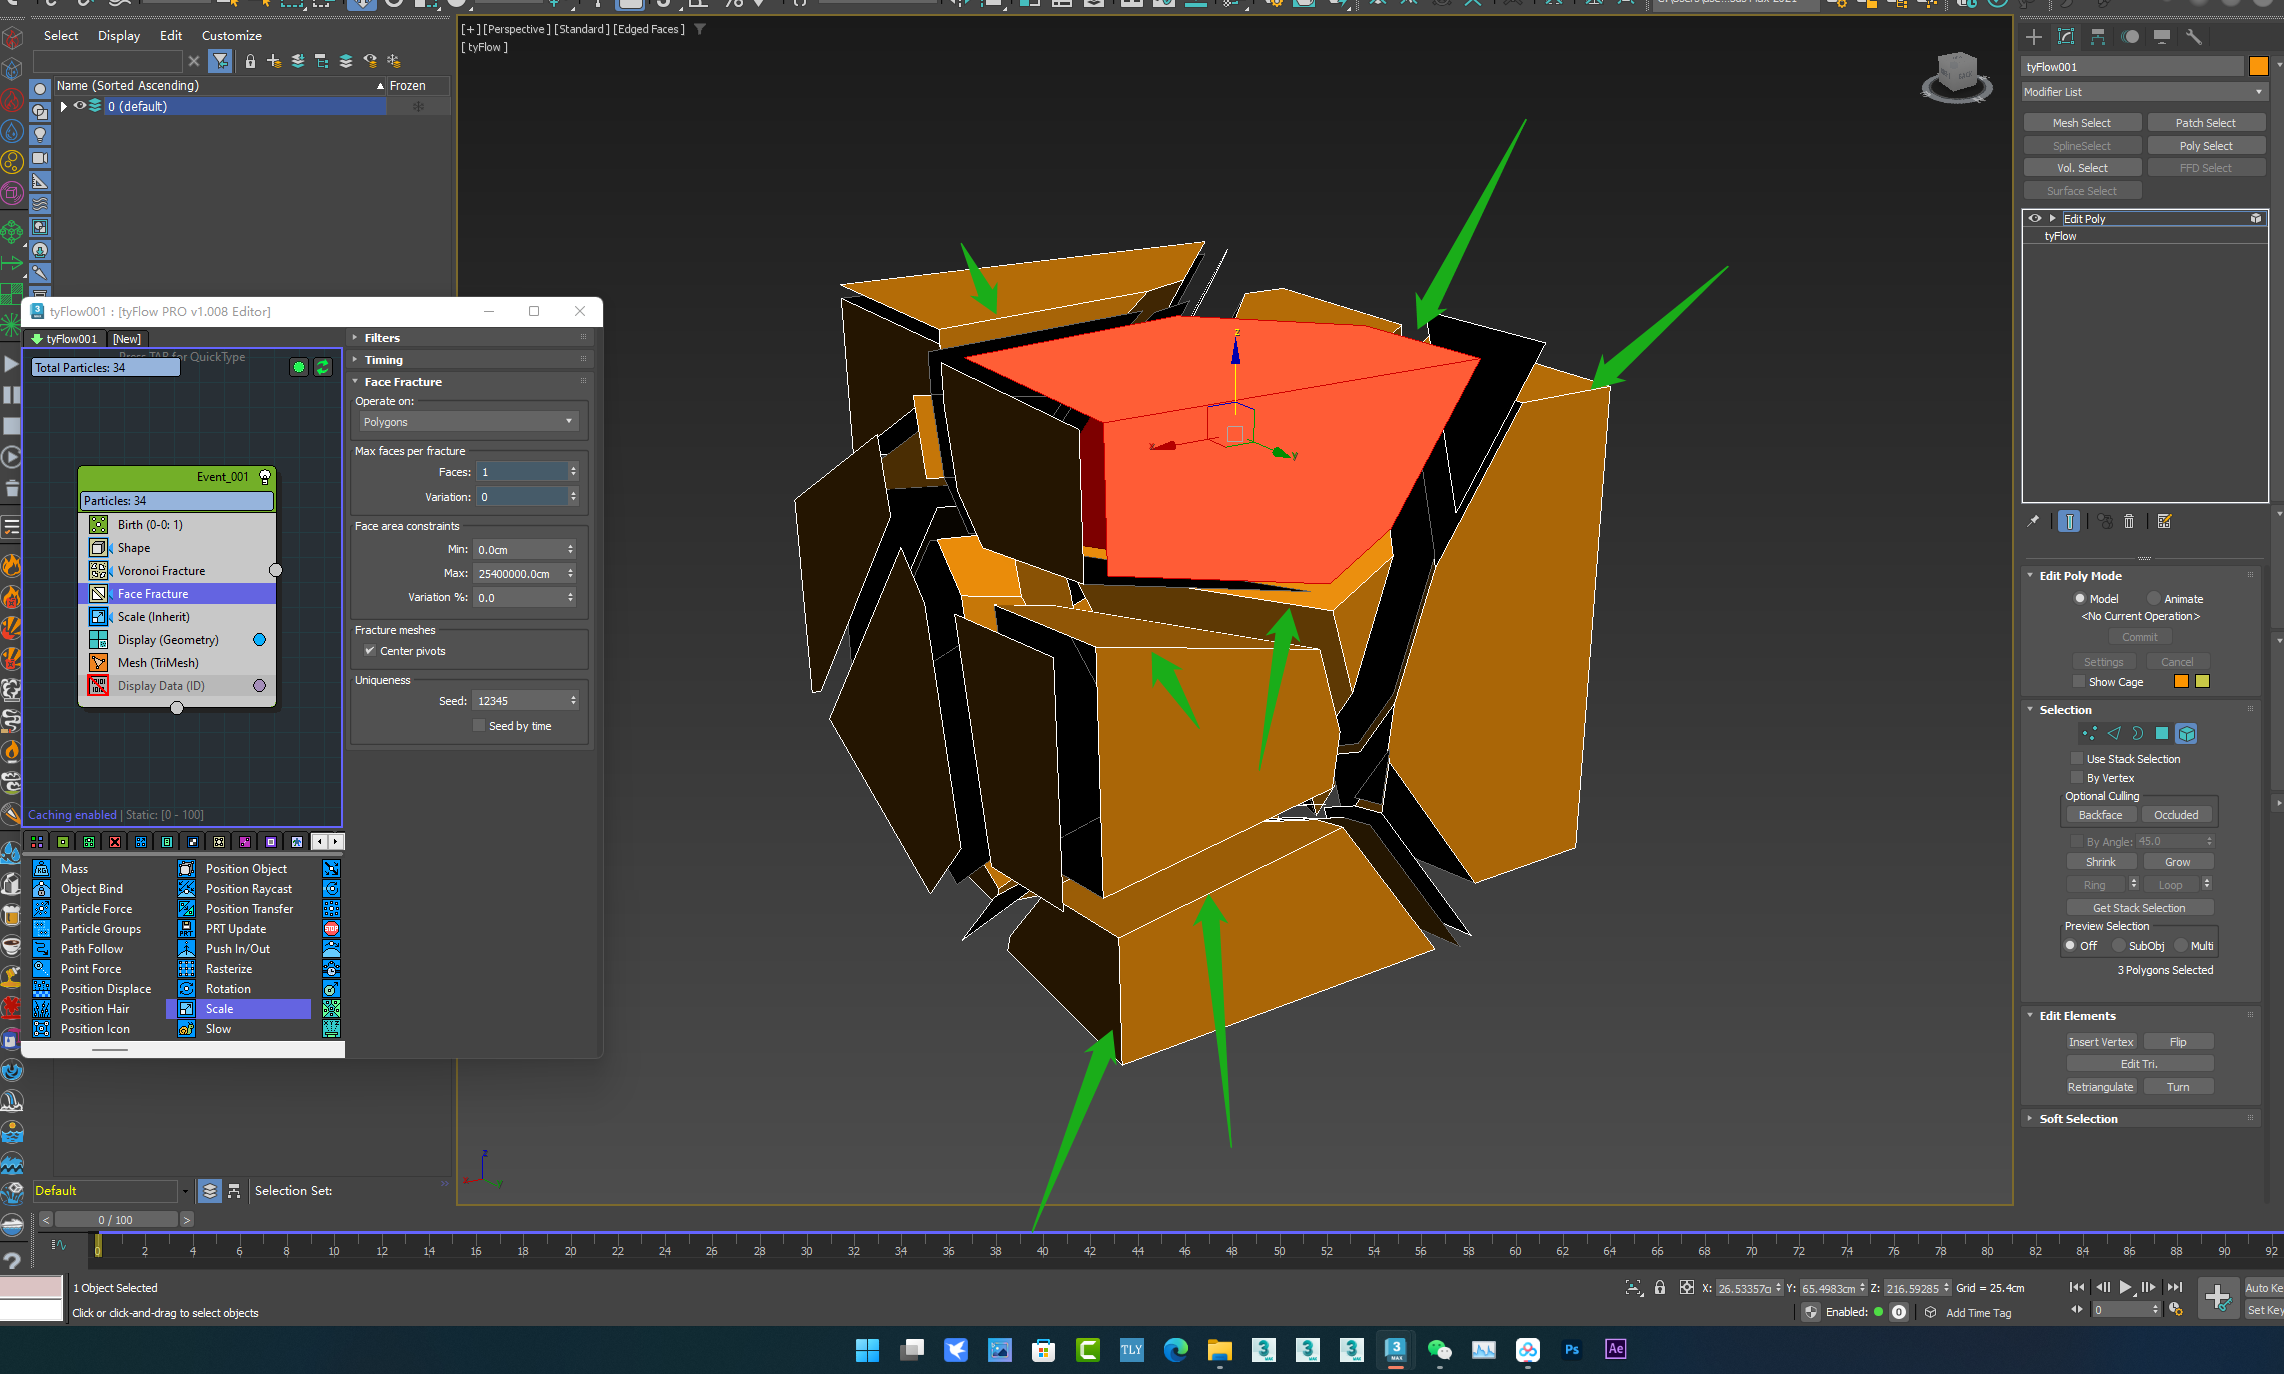Viewport: 2284px width, 1374px height.
Task: Open Operate on Polygons dropdown
Action: 467,422
